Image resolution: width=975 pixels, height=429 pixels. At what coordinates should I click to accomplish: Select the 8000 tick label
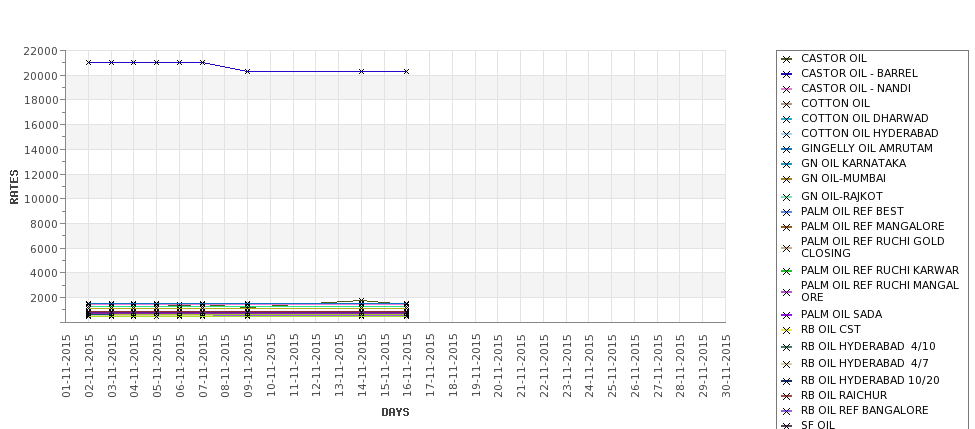pos(44,224)
